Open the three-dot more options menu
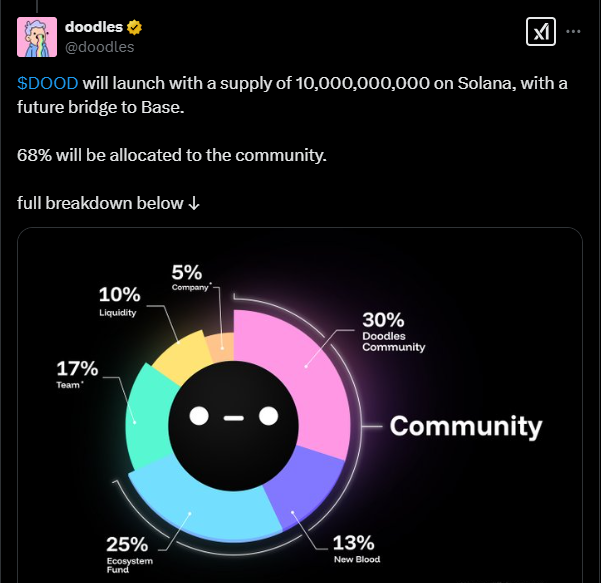The height and width of the screenshot is (583, 601). (573, 31)
